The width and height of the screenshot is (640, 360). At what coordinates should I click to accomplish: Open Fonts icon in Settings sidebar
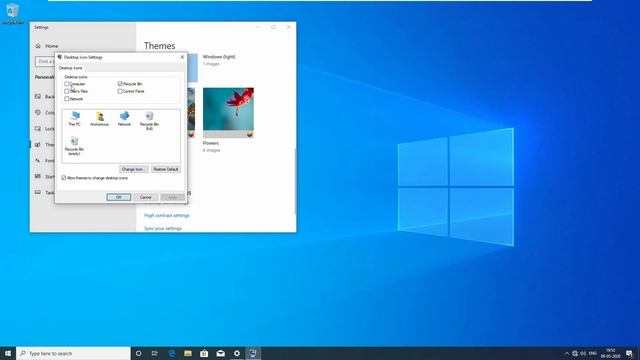tap(38, 160)
